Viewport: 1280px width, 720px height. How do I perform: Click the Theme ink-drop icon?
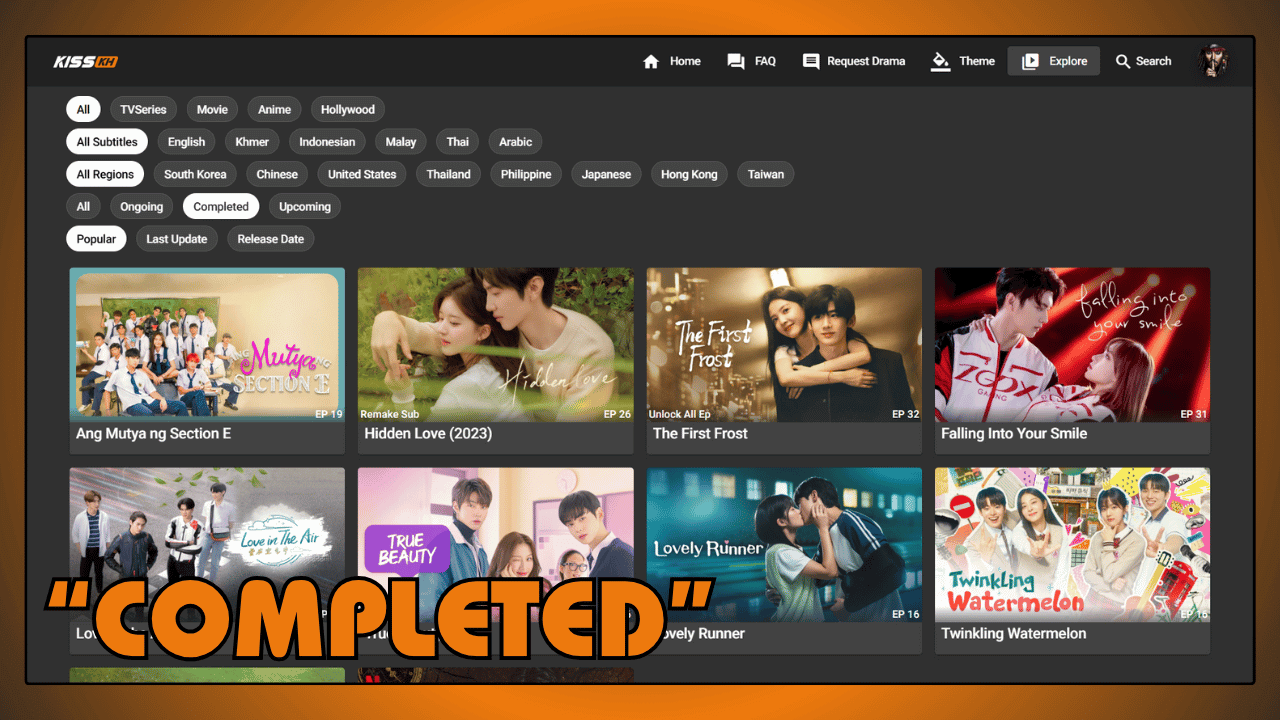tap(940, 61)
